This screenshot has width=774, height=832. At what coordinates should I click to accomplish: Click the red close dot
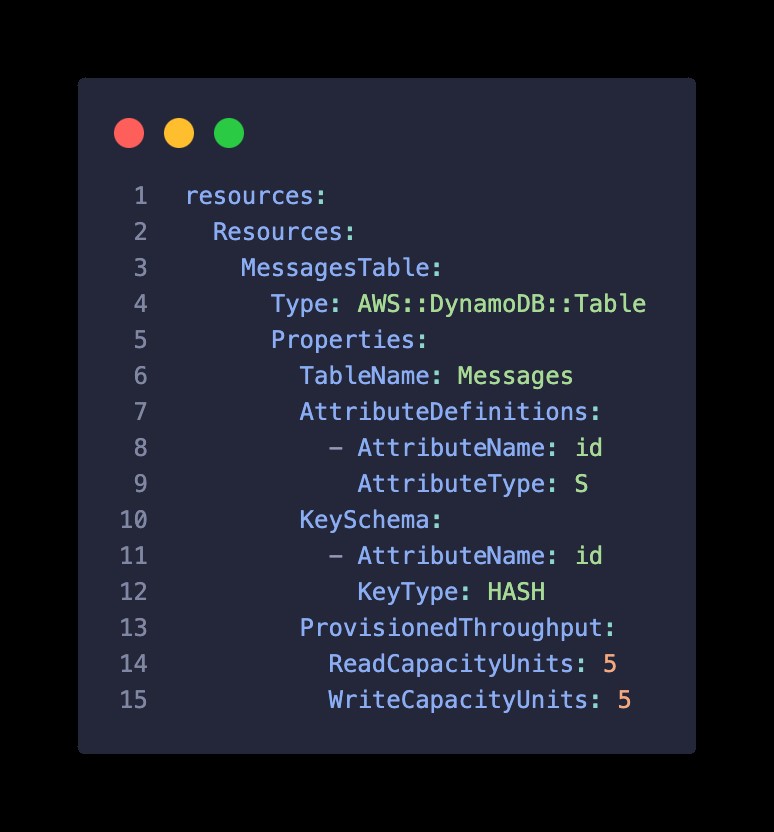click(129, 133)
